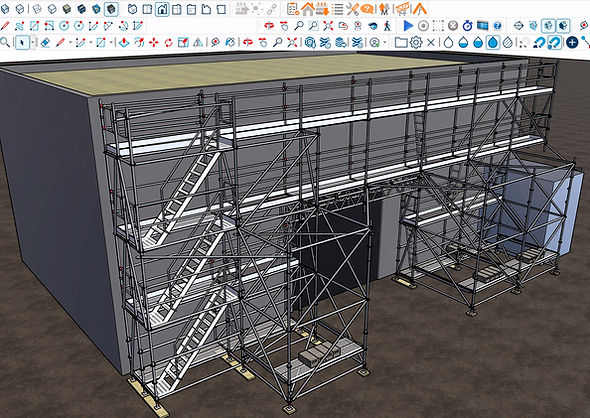The width and height of the screenshot is (590, 418).
Task: Switch to the Top standard view
Action: tap(147, 9)
